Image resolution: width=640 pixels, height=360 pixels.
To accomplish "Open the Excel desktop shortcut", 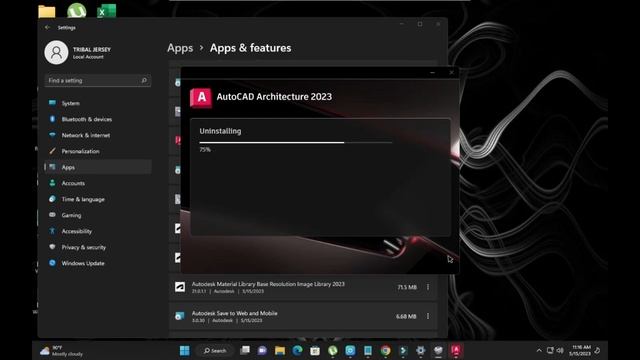I will [x=107, y=11].
